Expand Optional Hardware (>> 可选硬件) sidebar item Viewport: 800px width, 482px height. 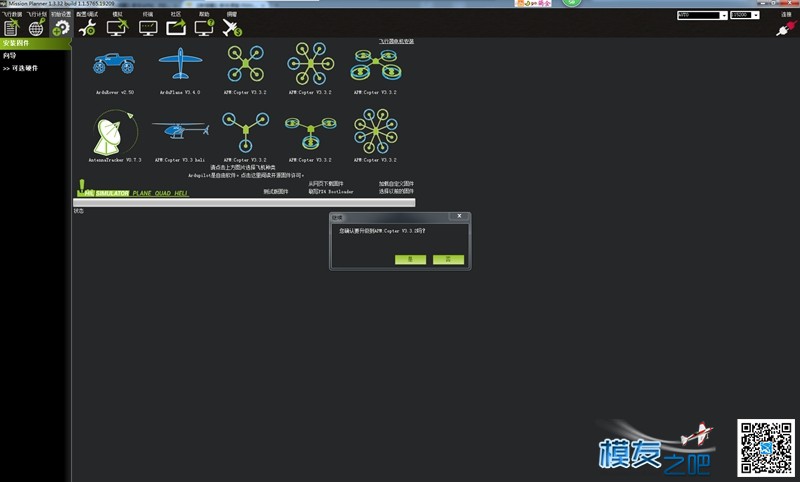pyautogui.click(x=20, y=68)
